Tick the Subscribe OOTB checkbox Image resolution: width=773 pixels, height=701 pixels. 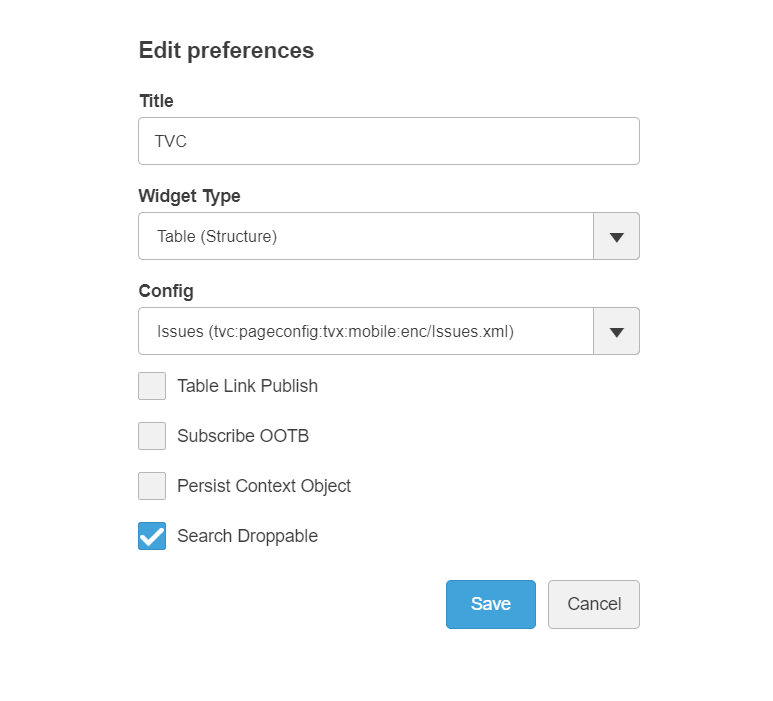pos(152,436)
